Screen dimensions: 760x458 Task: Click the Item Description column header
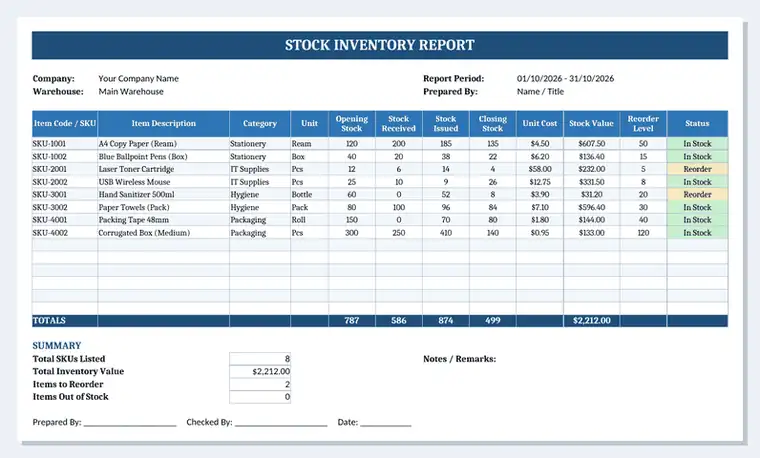point(163,124)
